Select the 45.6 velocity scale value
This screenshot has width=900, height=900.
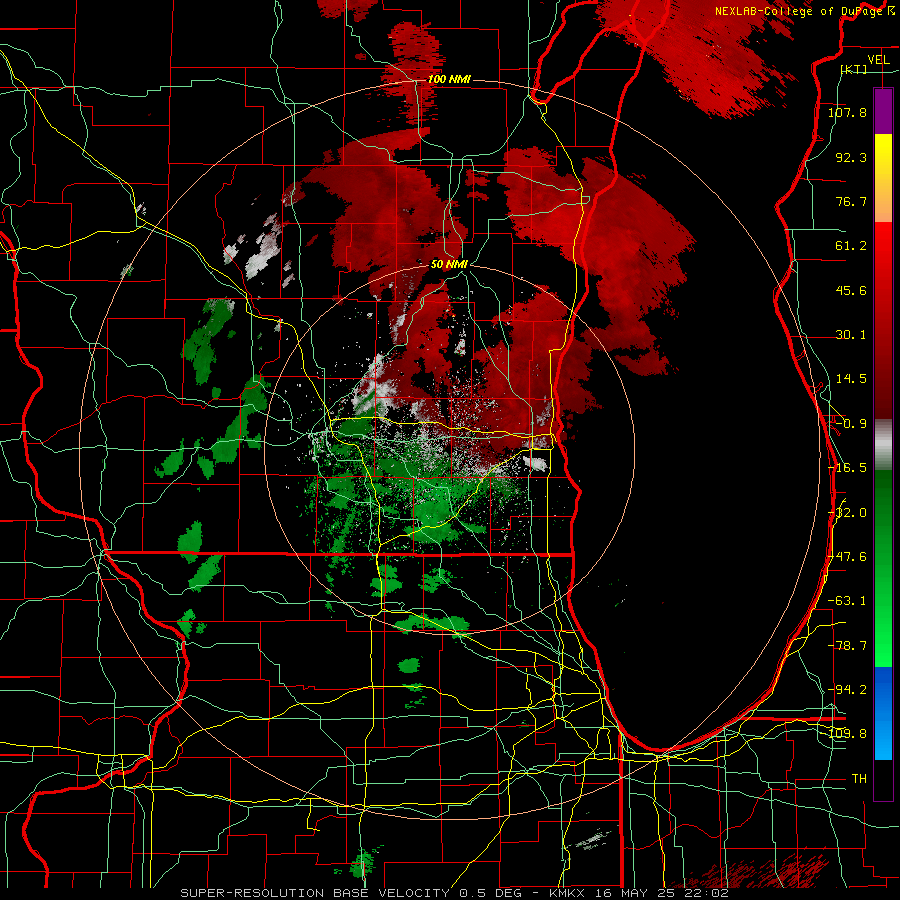point(851,290)
